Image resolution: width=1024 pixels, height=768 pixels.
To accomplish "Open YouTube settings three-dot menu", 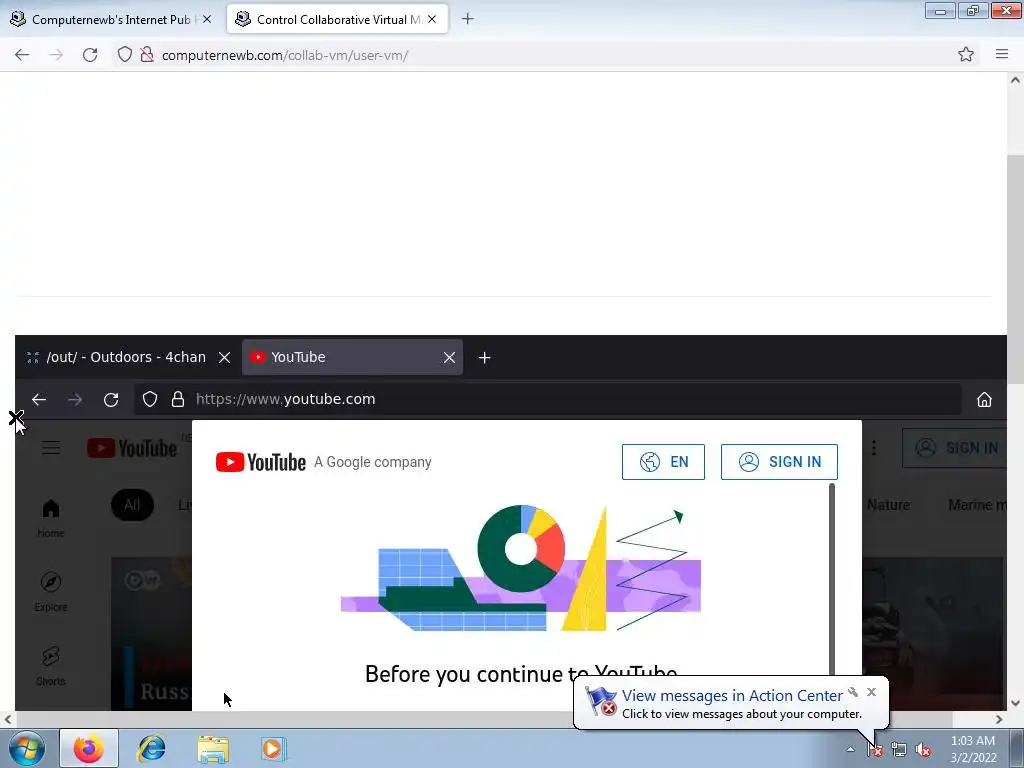I will tap(874, 448).
